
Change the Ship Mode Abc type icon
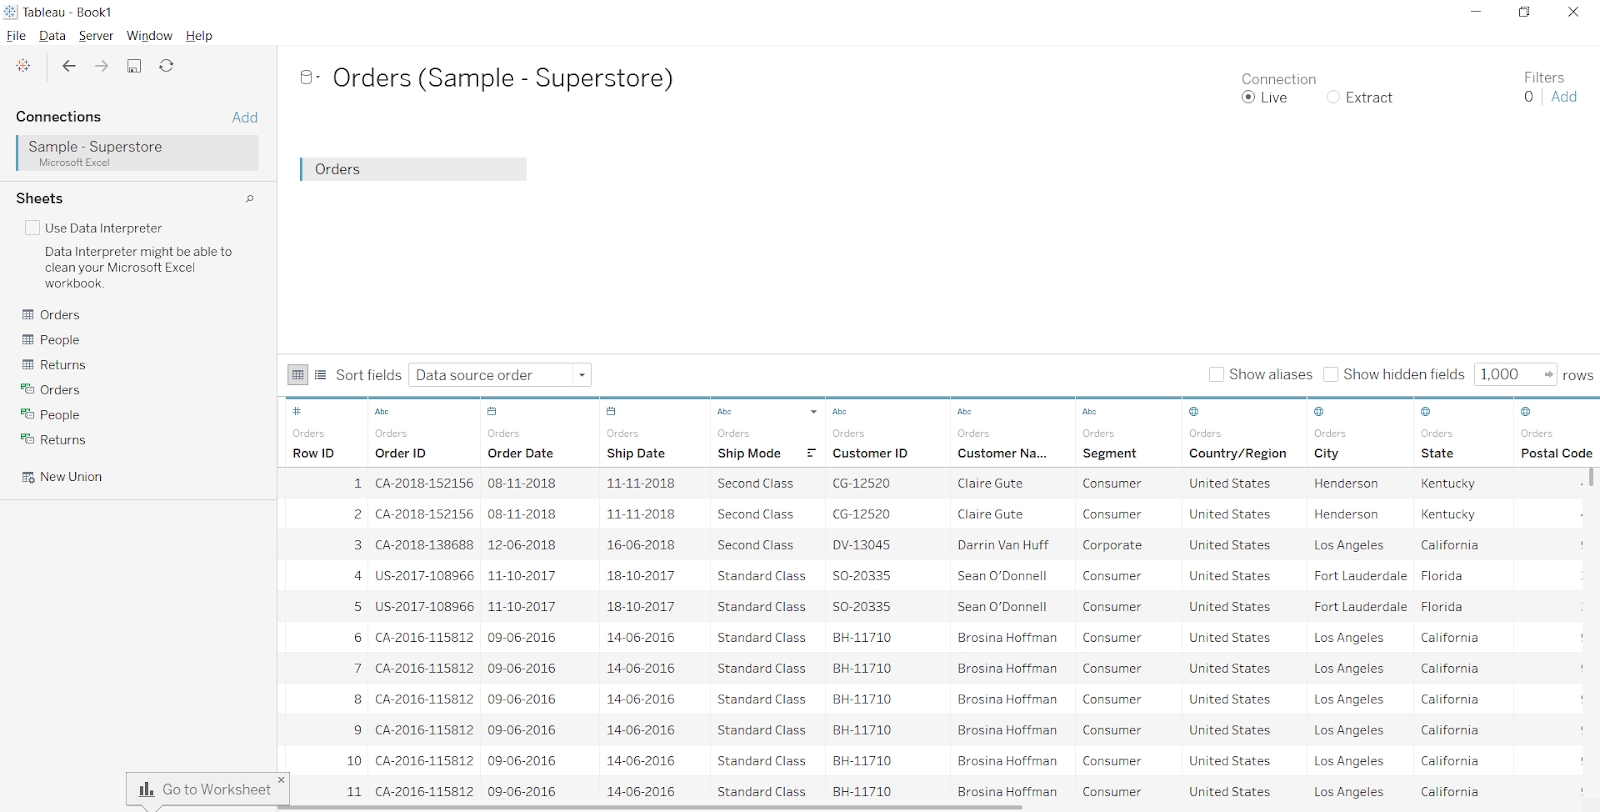(725, 411)
